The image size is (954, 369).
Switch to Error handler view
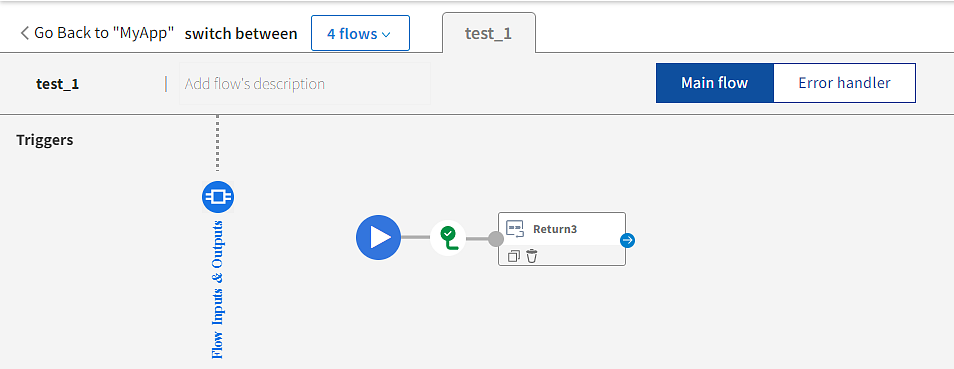click(x=844, y=83)
